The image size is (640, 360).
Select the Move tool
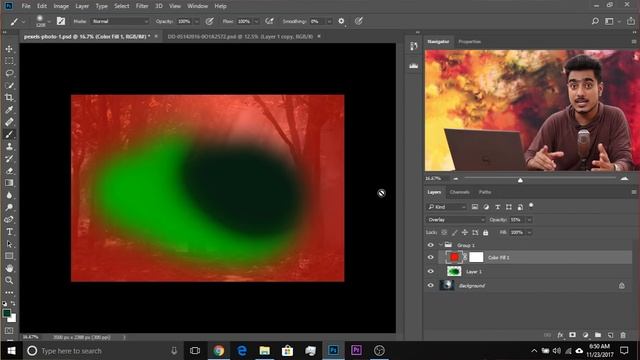[x=9, y=49]
